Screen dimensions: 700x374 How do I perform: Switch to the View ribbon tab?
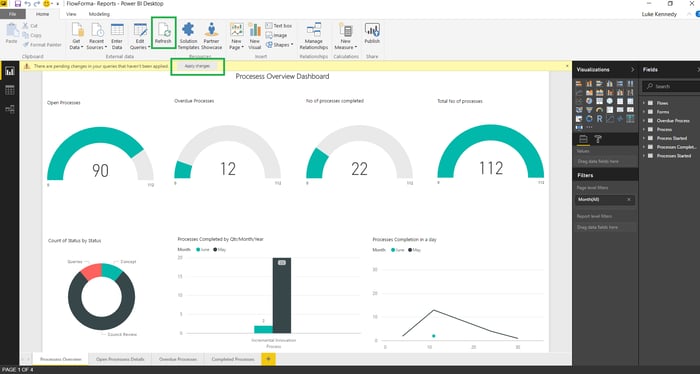(71, 14)
